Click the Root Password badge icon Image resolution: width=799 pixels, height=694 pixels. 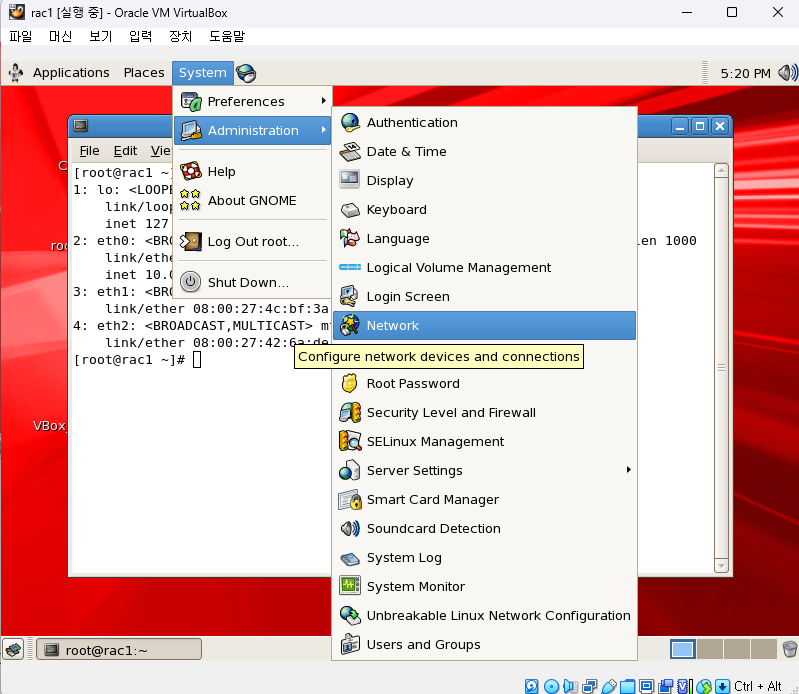pyautogui.click(x=350, y=383)
